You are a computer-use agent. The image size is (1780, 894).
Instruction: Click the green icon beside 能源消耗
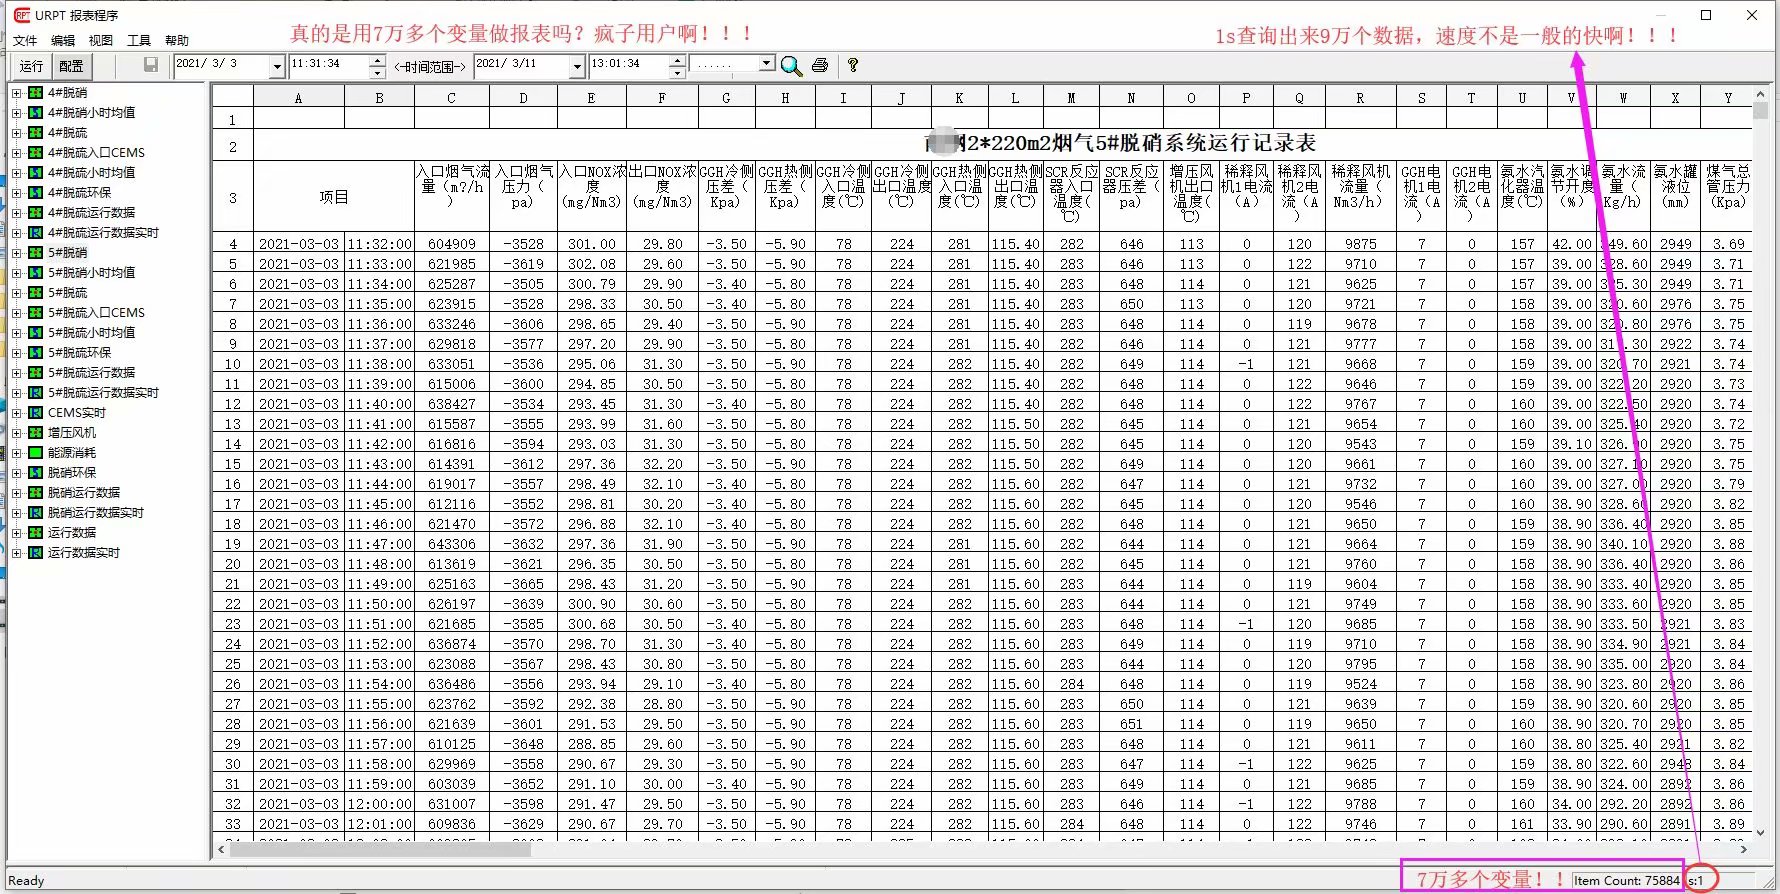coord(35,452)
